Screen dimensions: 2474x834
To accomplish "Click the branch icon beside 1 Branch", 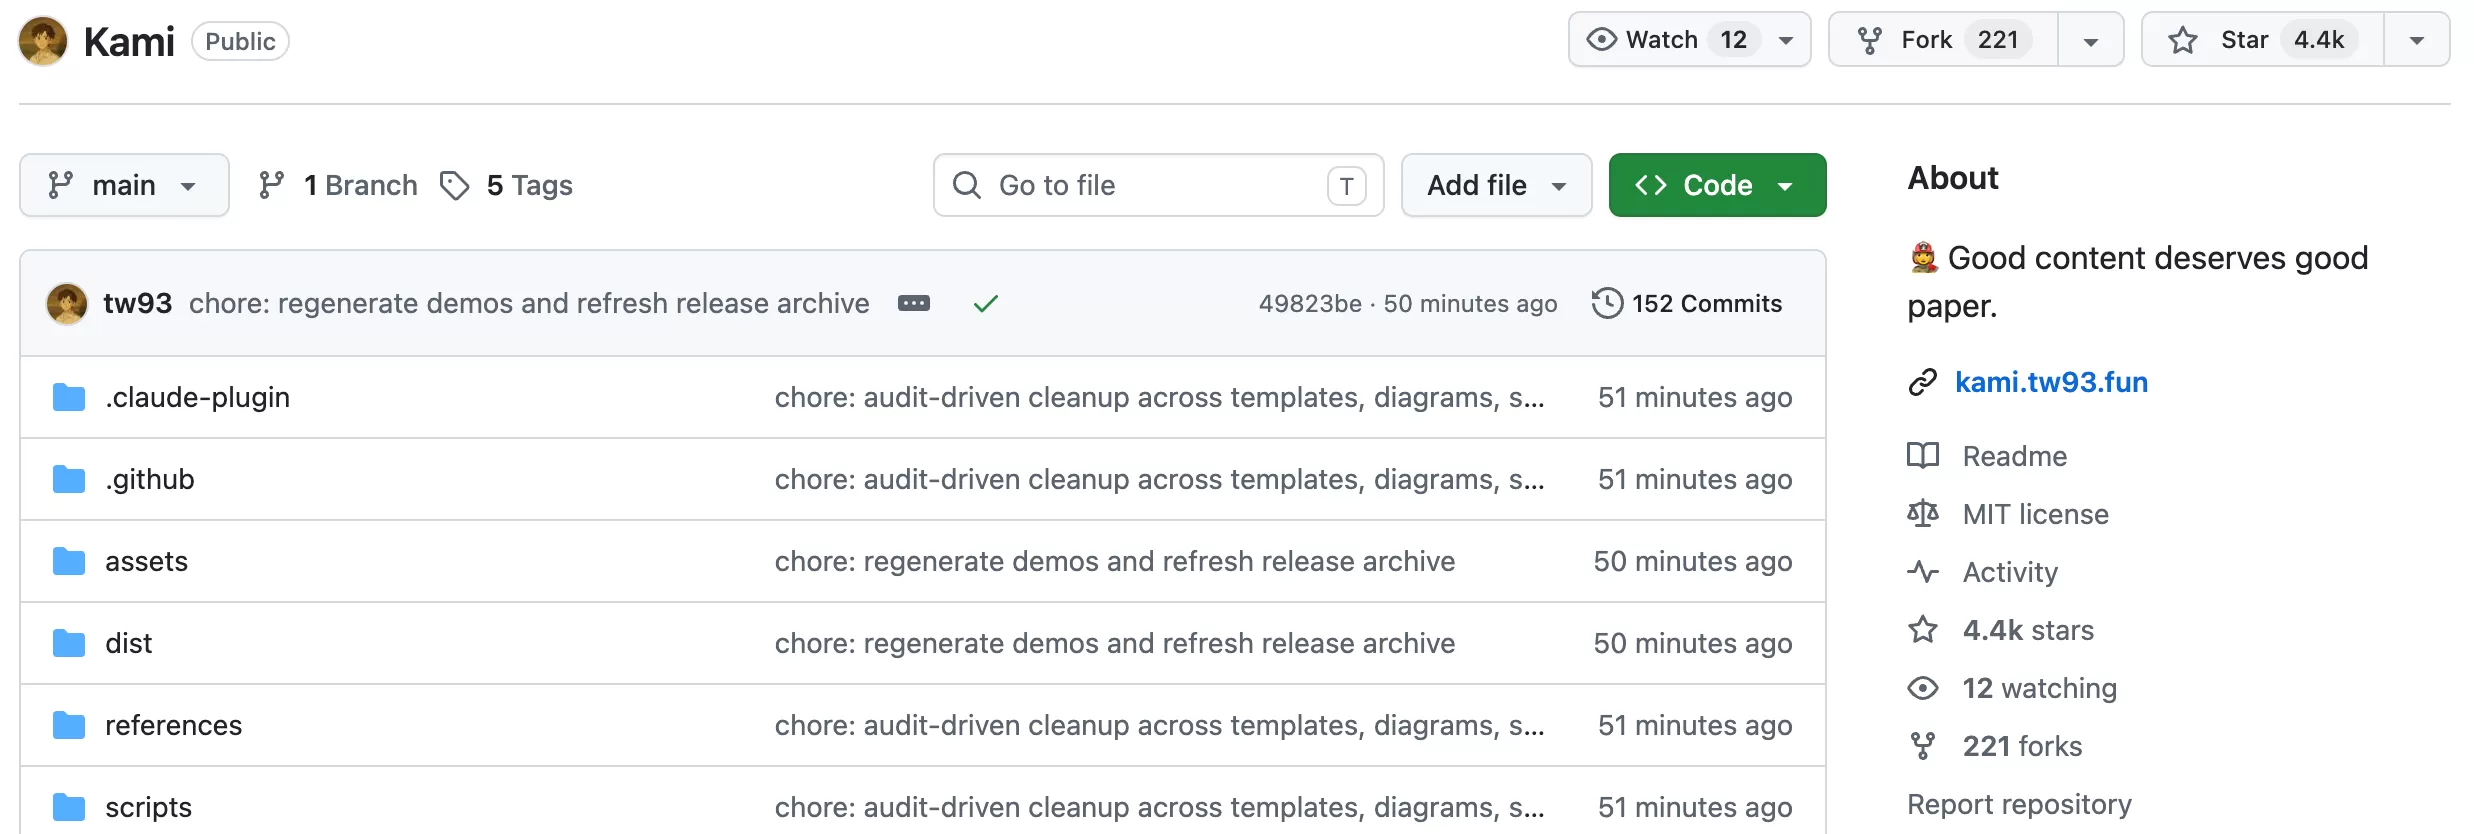I will pos(271,185).
